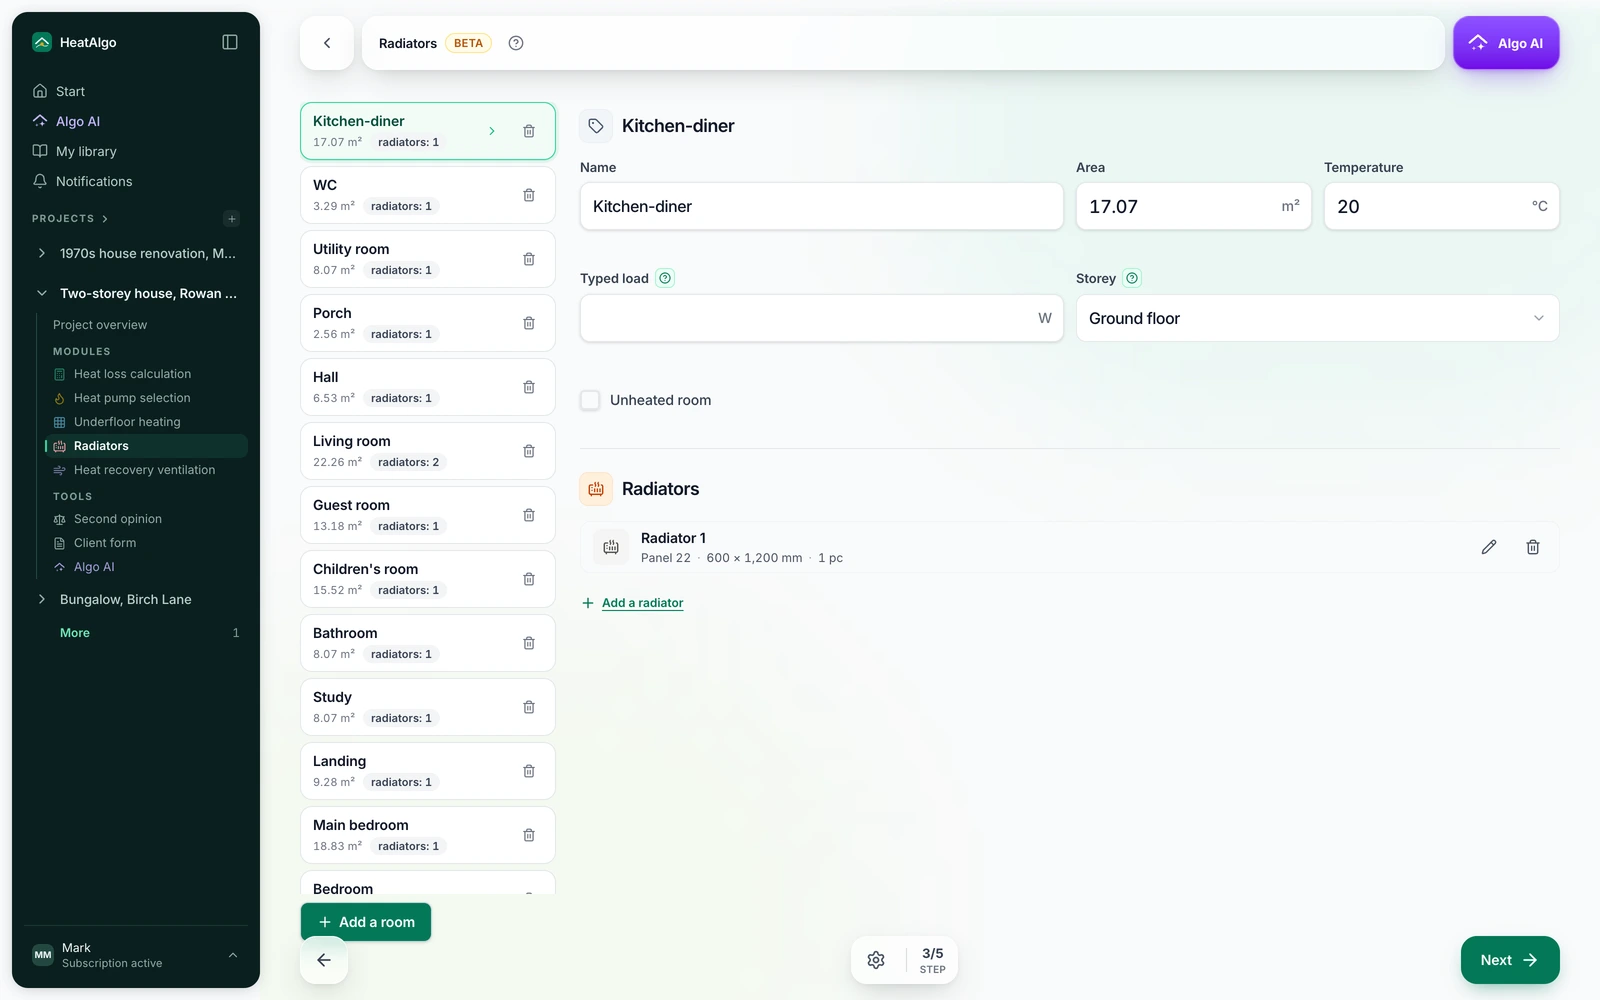Click the back chevron in header

pyautogui.click(x=327, y=43)
